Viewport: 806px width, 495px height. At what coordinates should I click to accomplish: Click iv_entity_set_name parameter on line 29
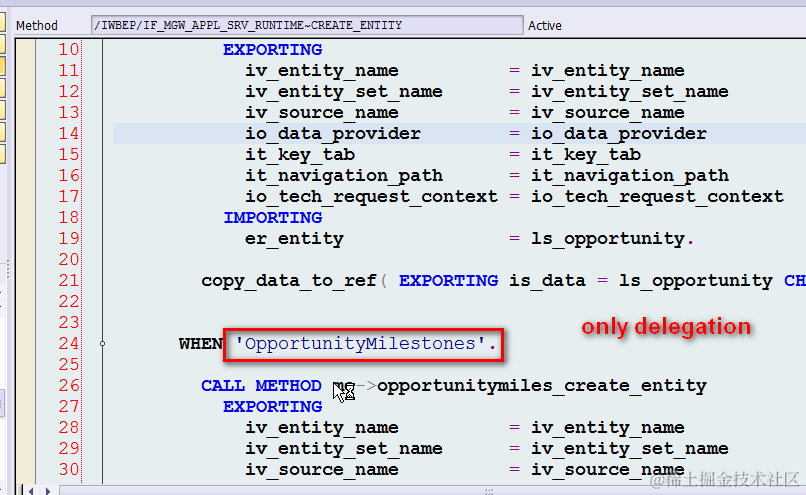point(344,449)
